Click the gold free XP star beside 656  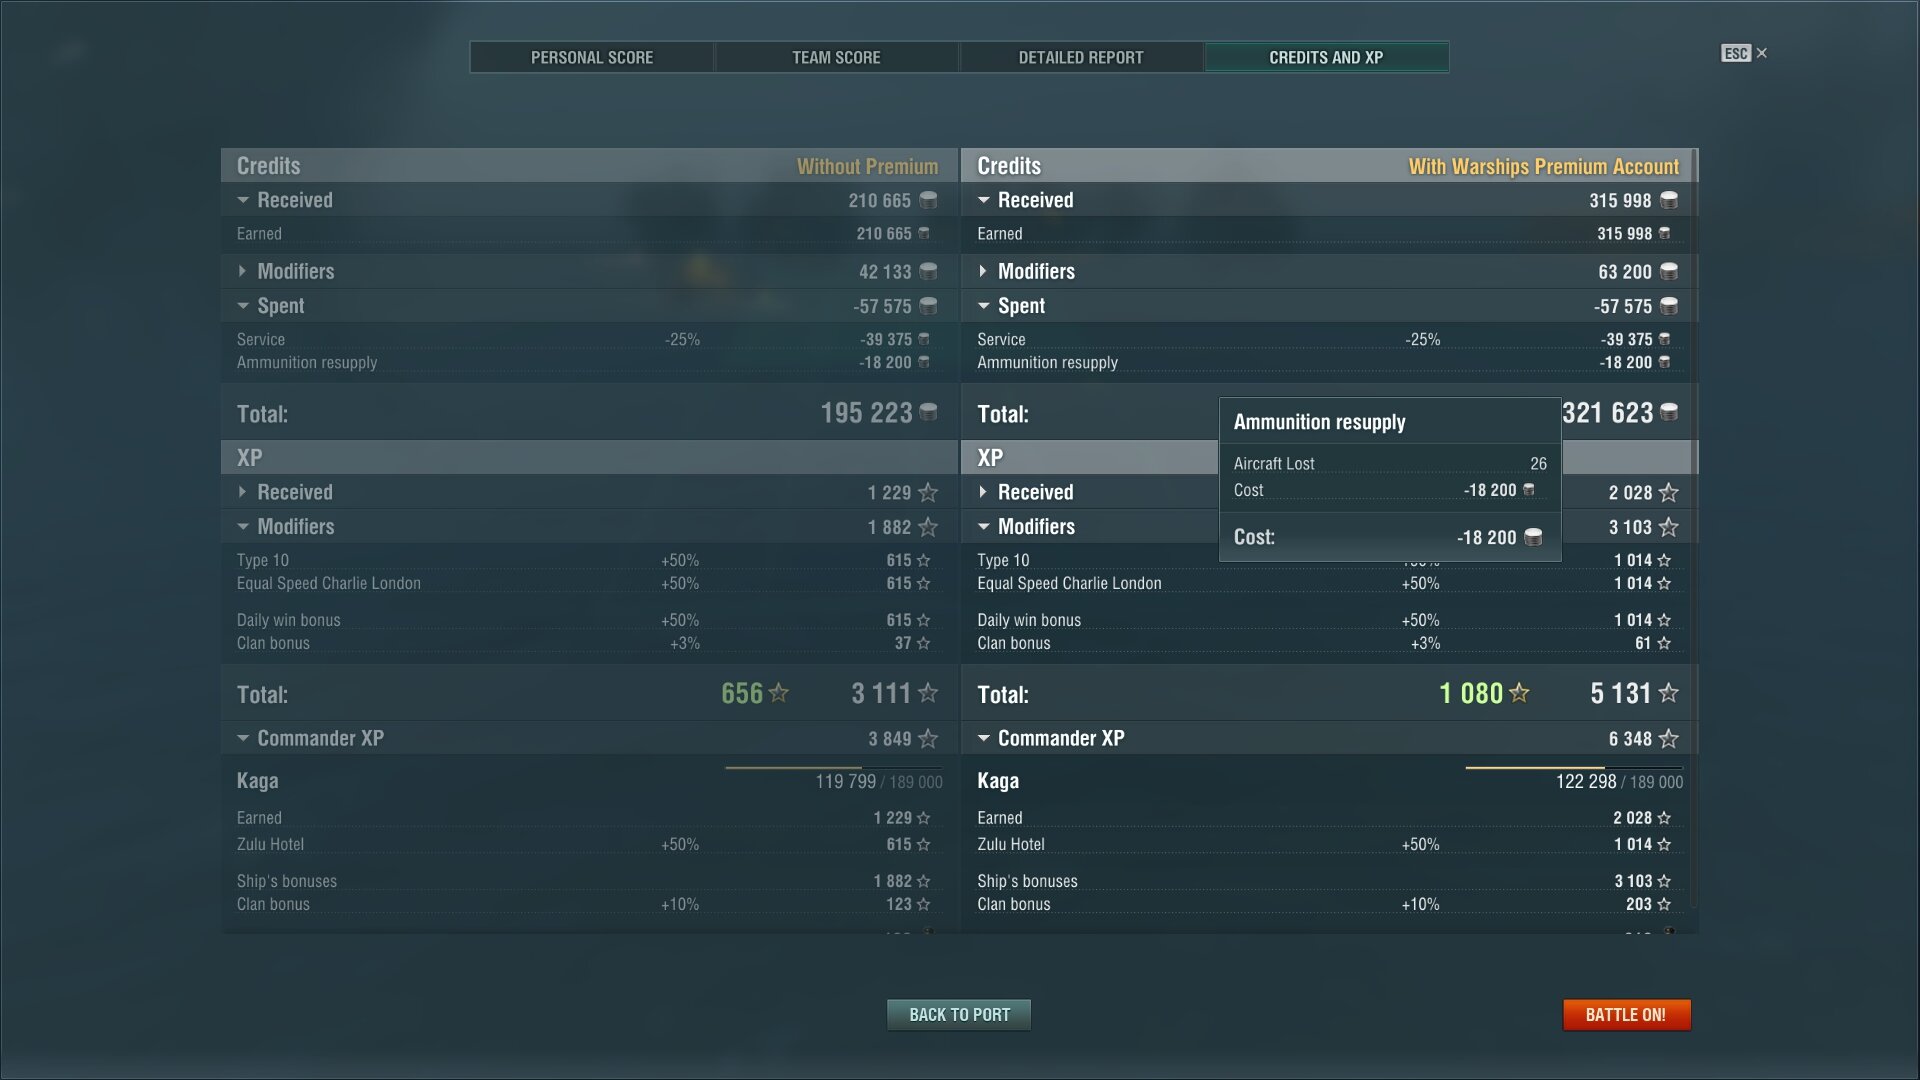point(779,693)
